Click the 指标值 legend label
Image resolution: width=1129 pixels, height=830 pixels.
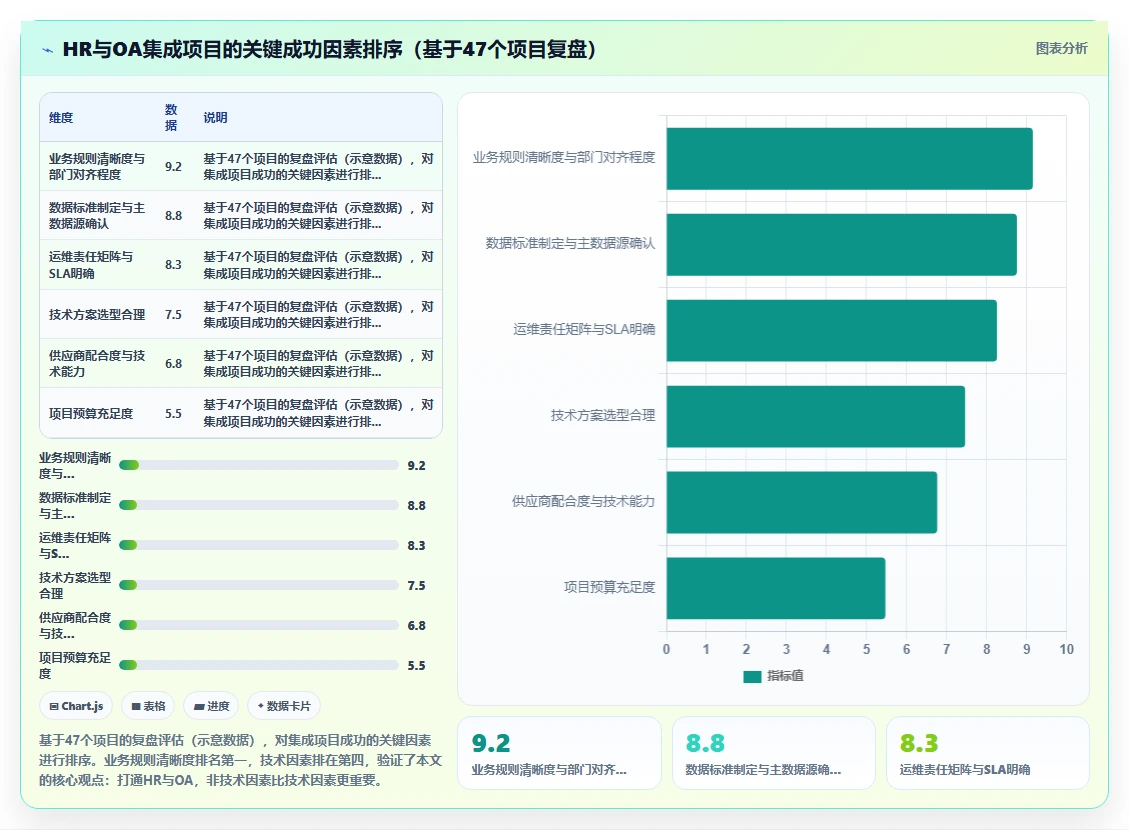coord(786,676)
